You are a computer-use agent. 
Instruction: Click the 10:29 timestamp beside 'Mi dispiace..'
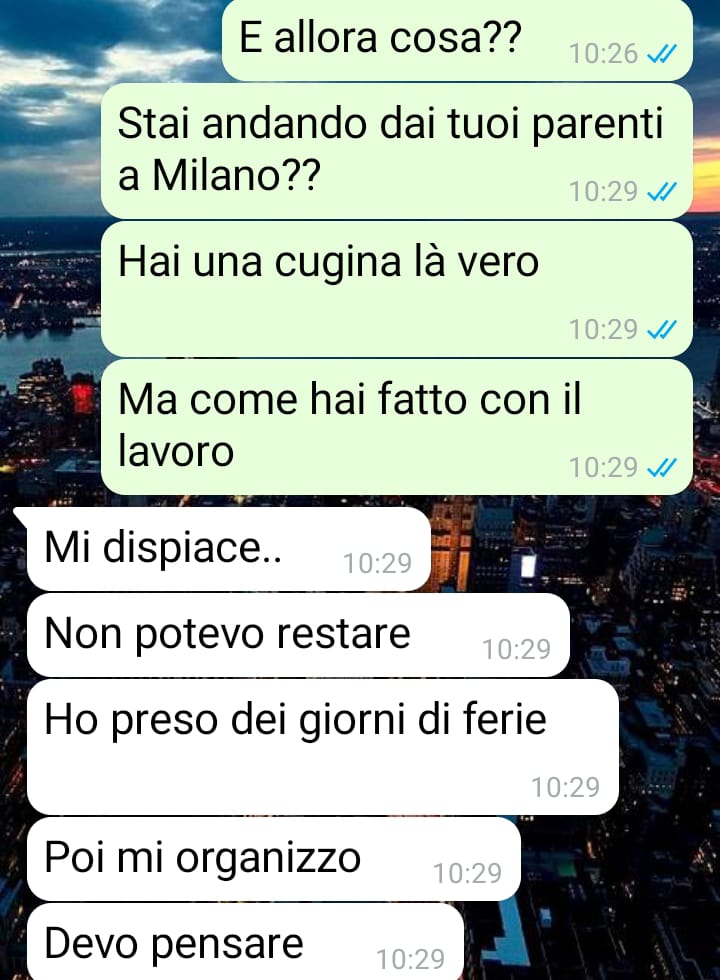click(378, 564)
